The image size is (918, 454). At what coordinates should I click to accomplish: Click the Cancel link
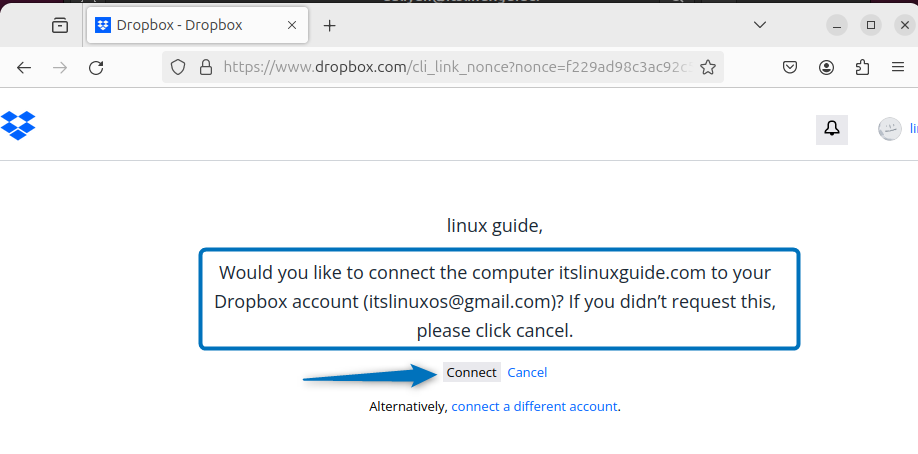pos(527,373)
